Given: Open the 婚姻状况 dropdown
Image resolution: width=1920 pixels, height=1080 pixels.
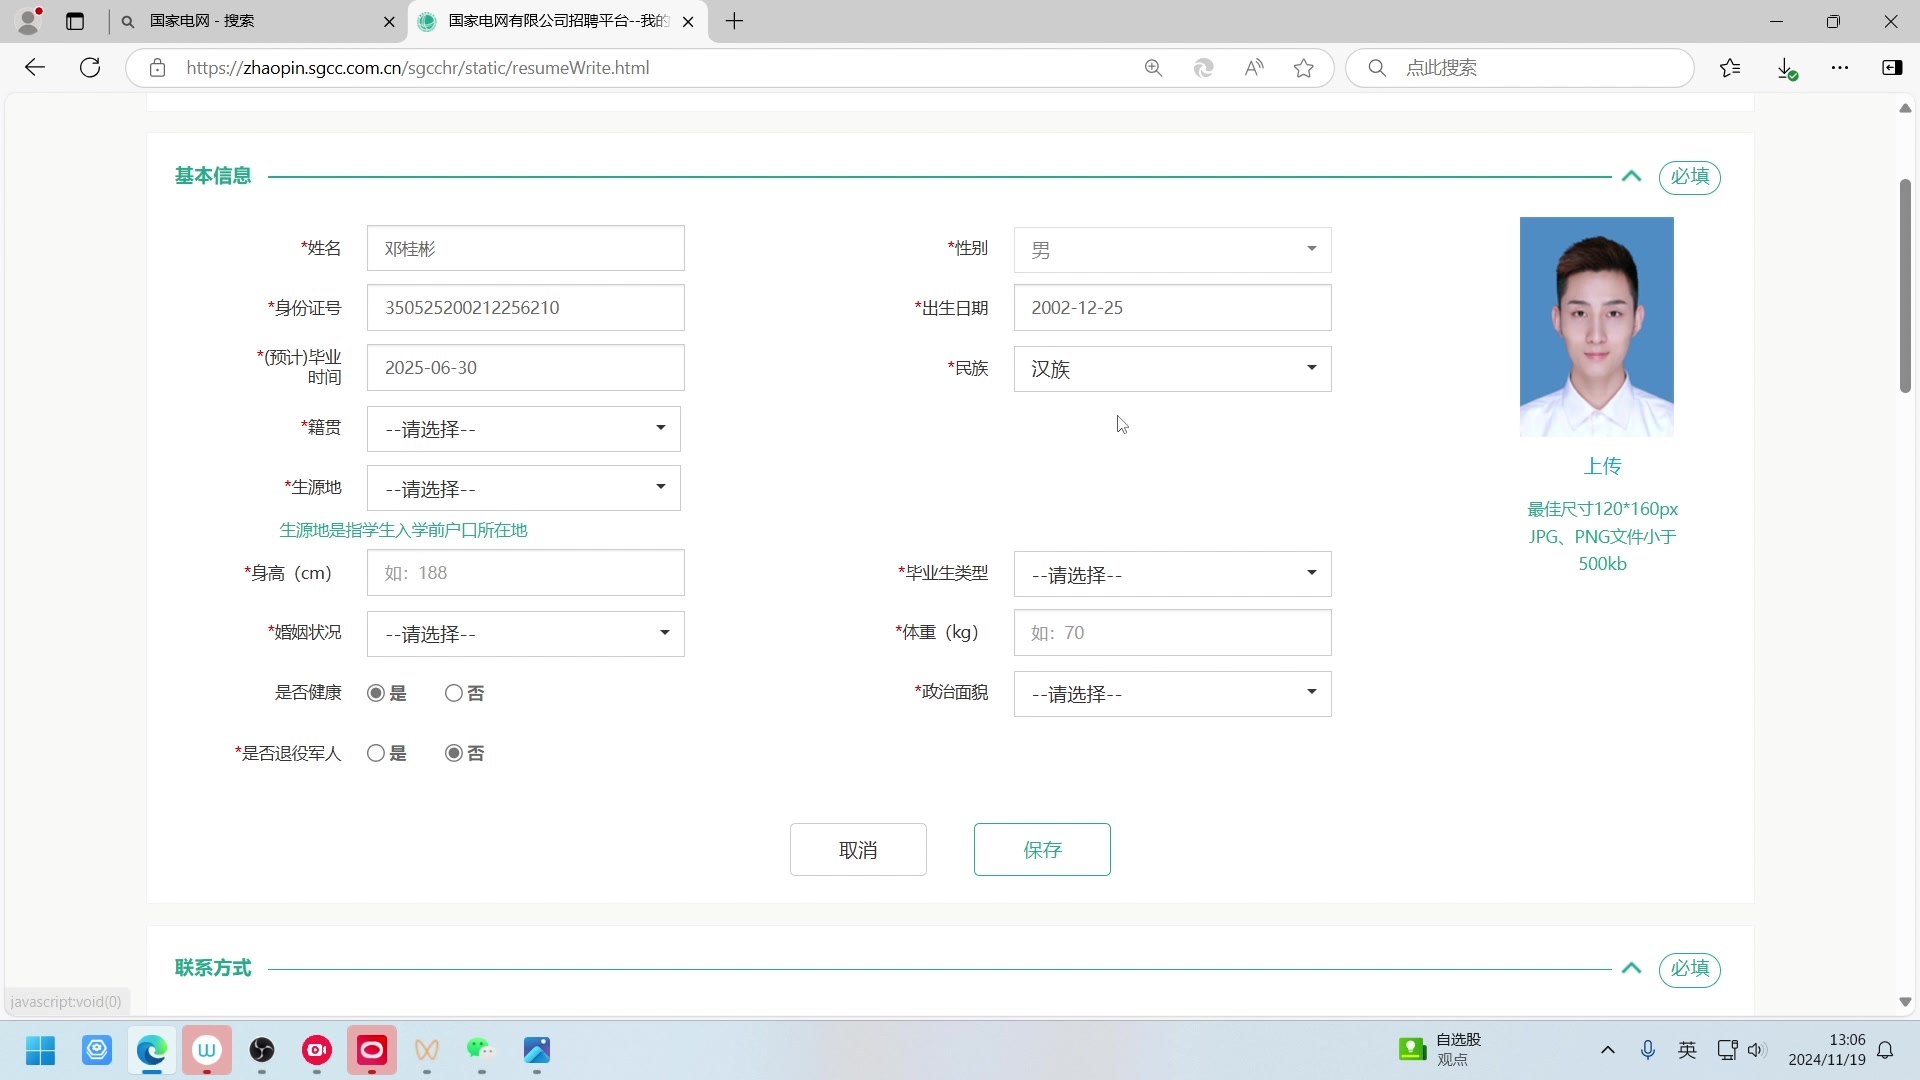Looking at the screenshot, I should [525, 634].
